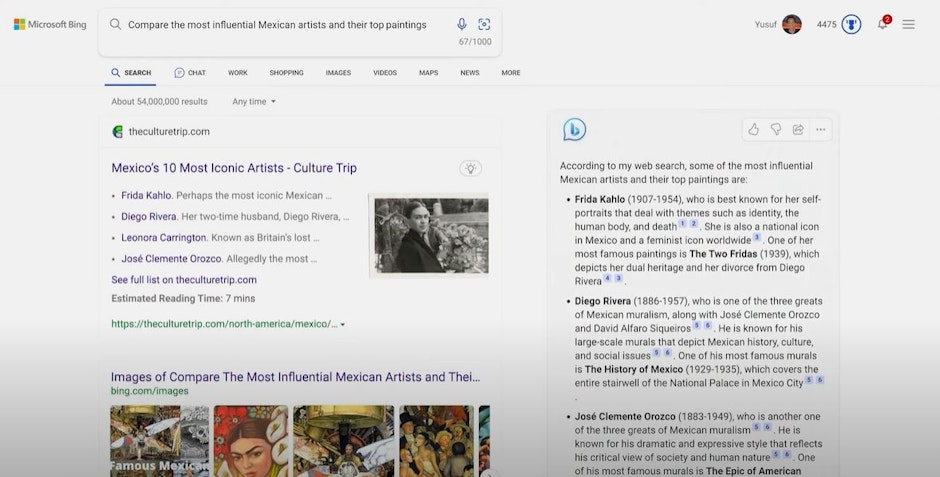The image size is (940, 477).
Task: Go to the Images tab
Action: coord(338,73)
